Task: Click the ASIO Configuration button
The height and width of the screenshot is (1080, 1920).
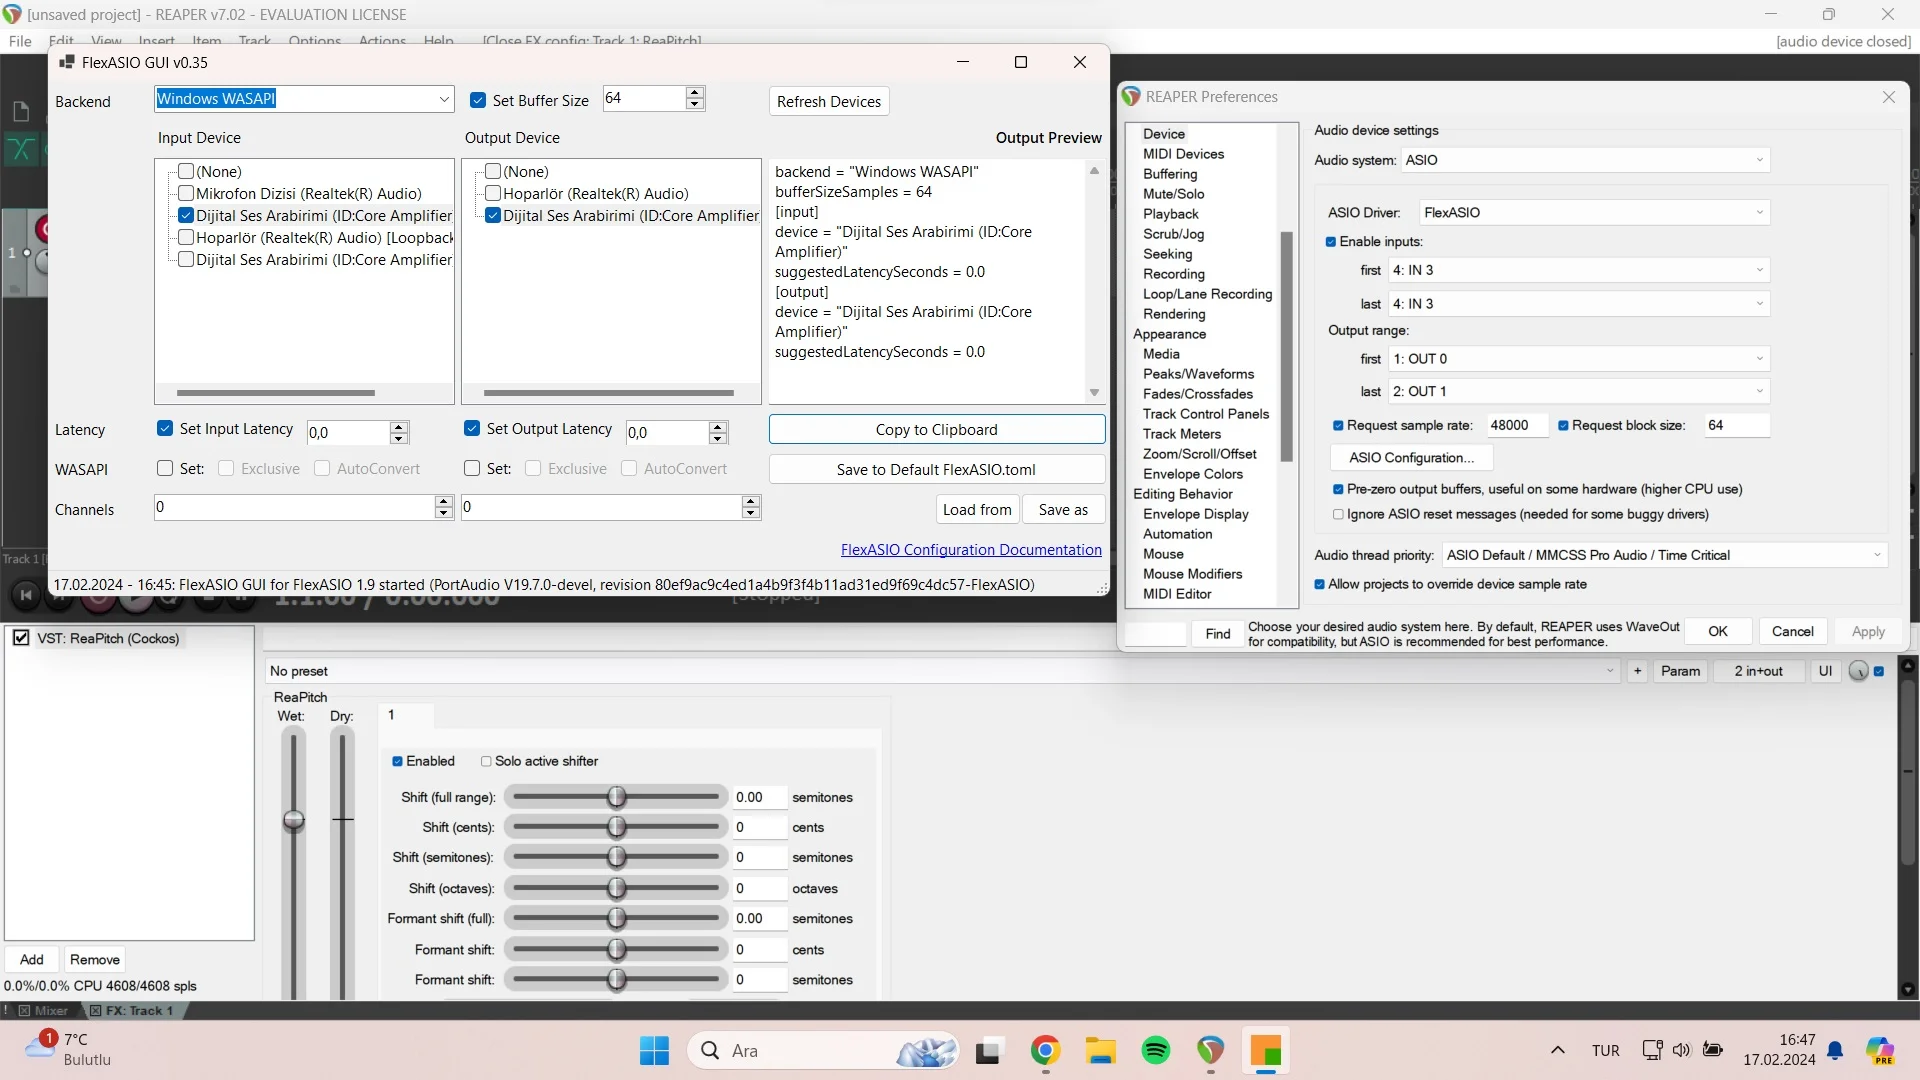Action: [1411, 458]
